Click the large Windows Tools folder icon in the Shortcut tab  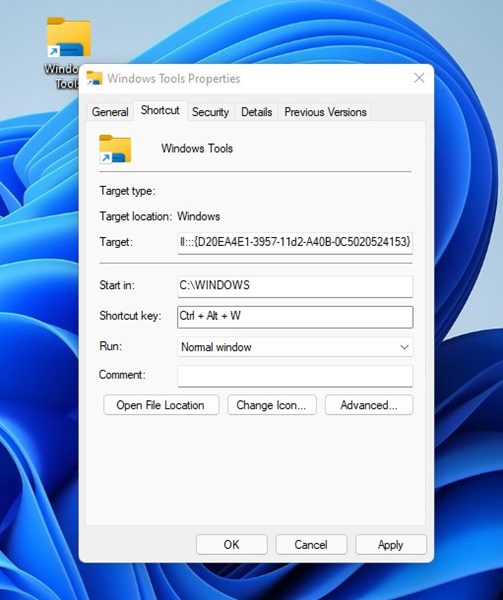click(115, 149)
